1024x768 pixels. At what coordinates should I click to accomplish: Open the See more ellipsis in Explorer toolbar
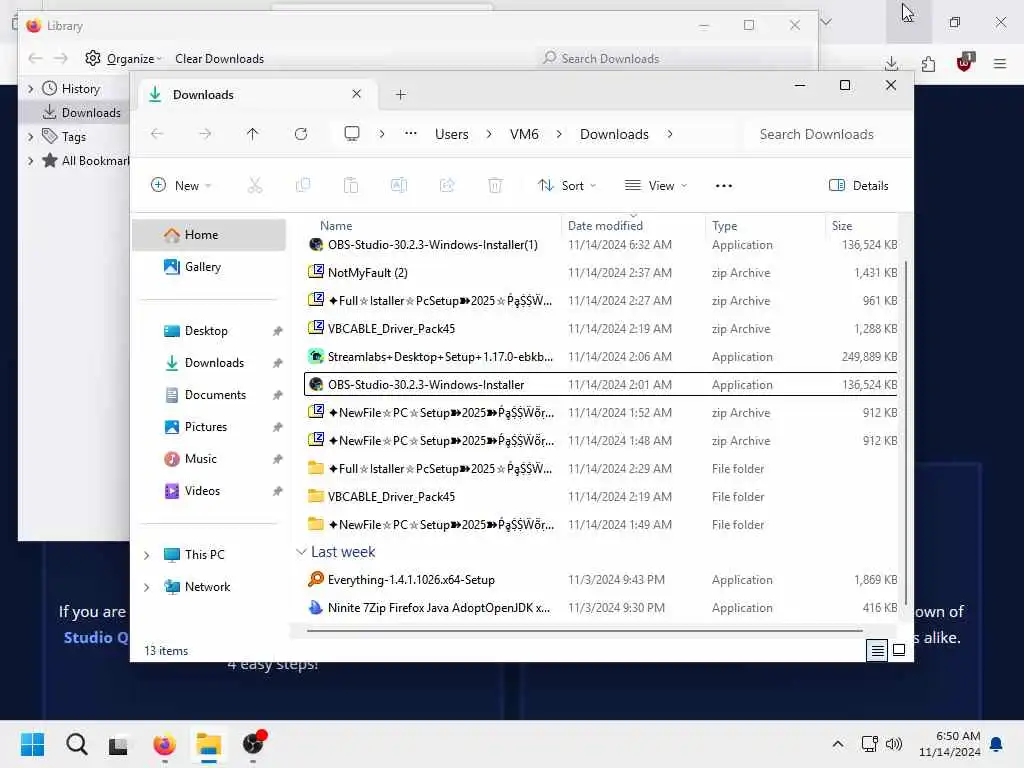724,185
